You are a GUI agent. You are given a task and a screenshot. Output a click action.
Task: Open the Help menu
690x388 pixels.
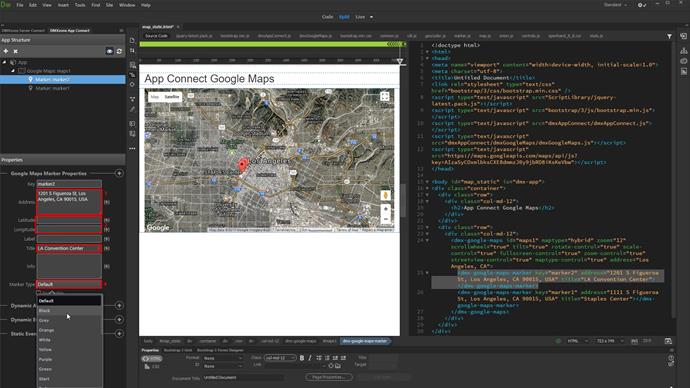pyautogui.click(x=146, y=5)
